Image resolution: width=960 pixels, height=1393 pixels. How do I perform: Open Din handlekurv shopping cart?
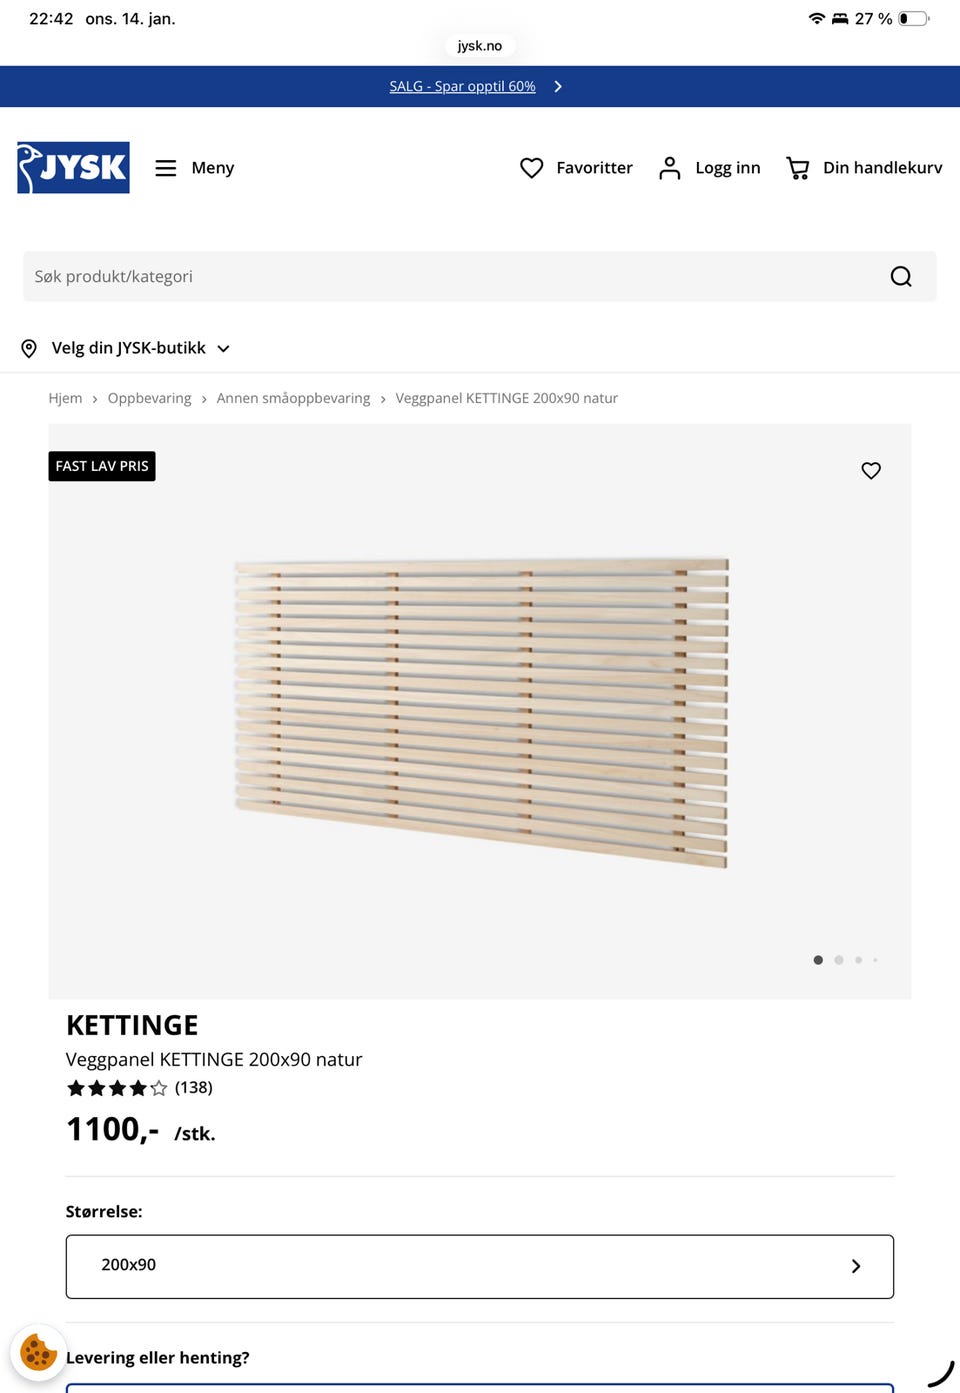click(797, 168)
